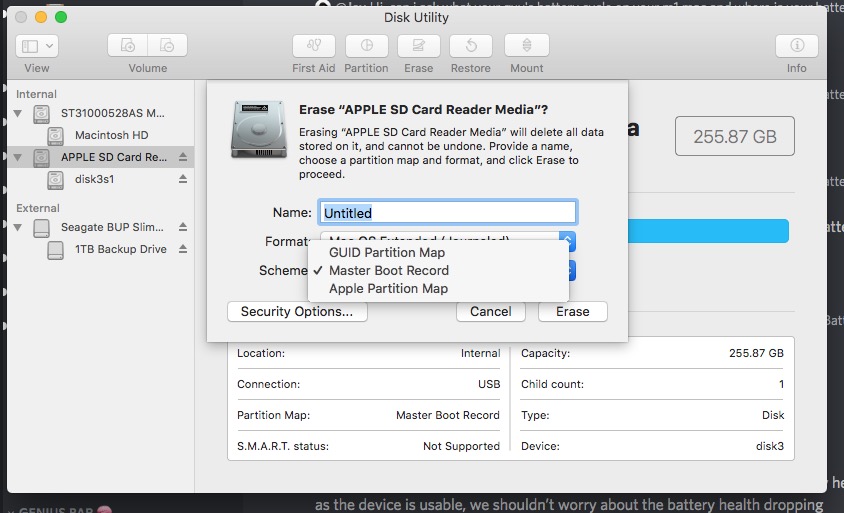Click the ST31000528AS drive icon
Viewport: 844px width, 513px height.
pyautogui.click(x=41, y=114)
